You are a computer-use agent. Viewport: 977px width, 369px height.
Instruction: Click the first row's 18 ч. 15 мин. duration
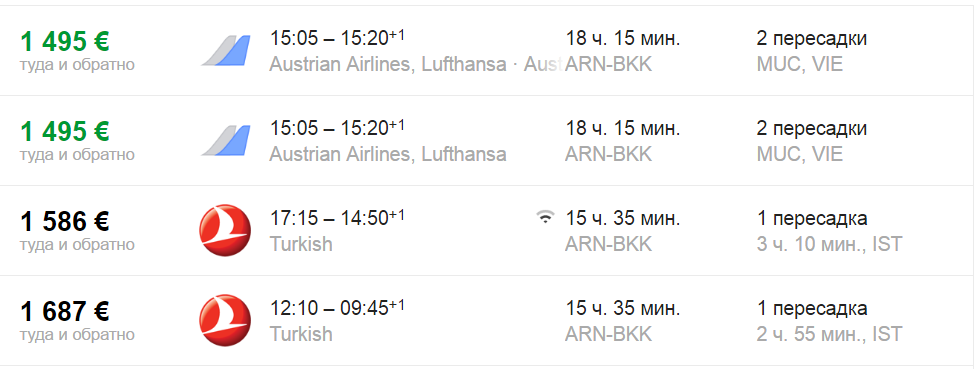coord(622,39)
